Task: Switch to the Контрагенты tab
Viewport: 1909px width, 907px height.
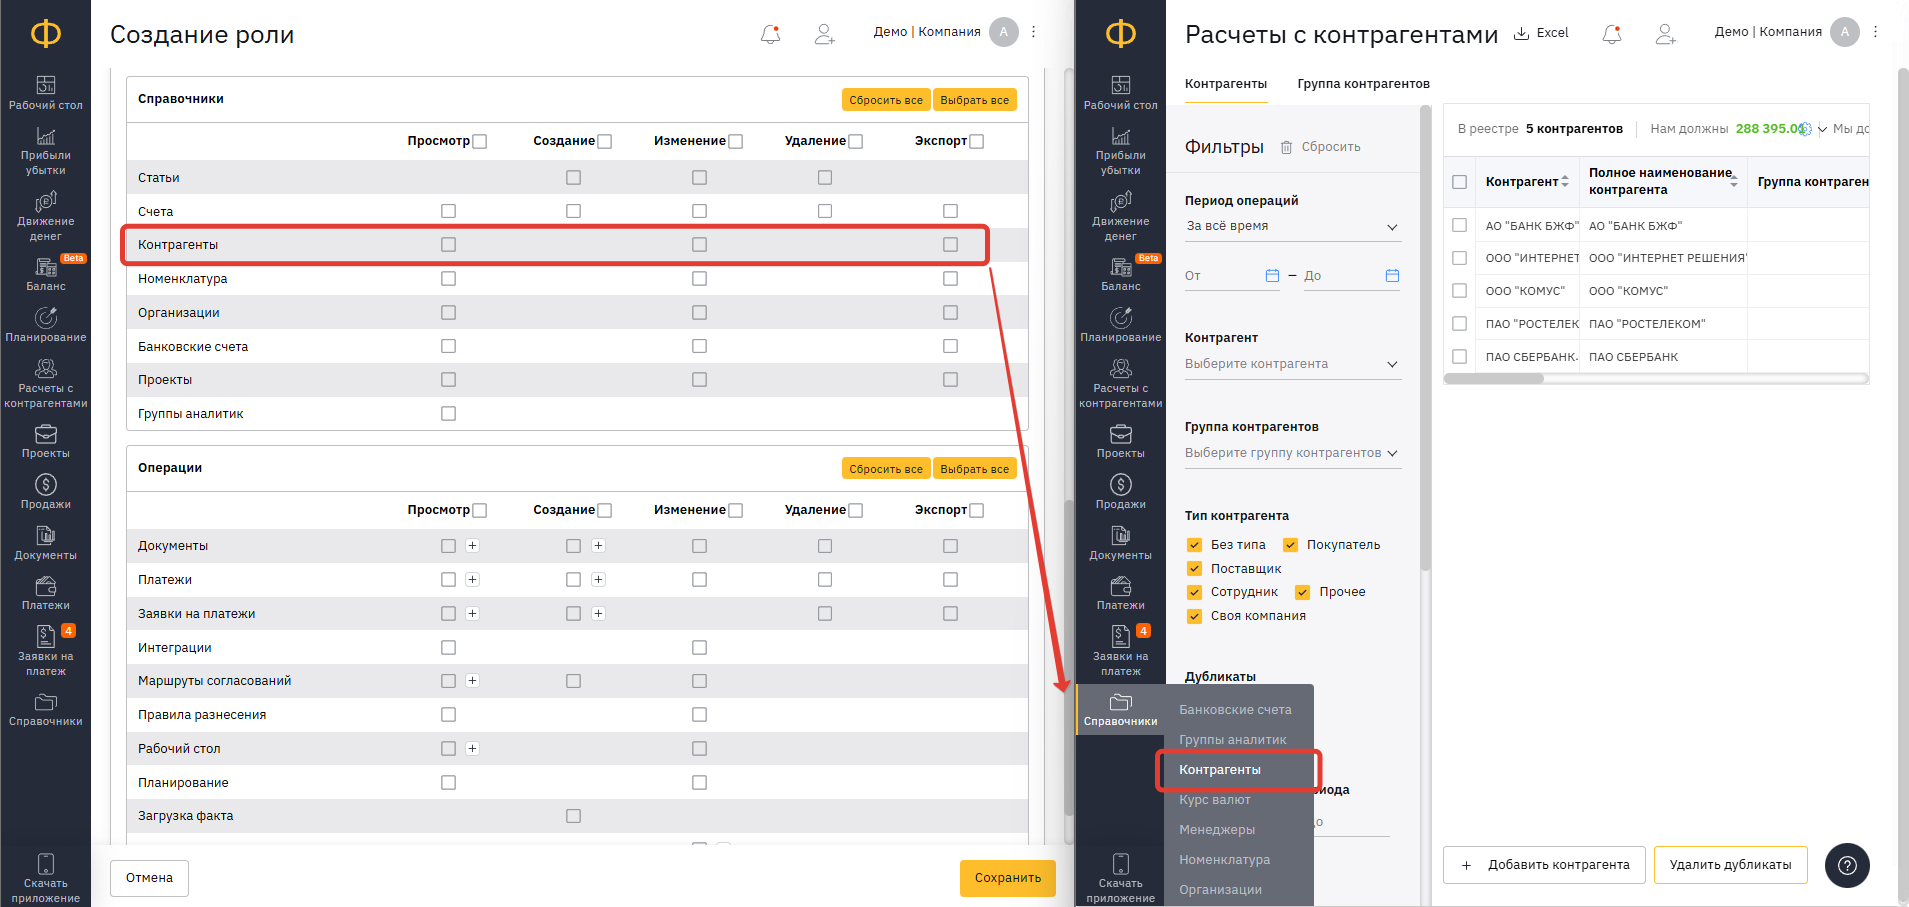Action: tap(1226, 84)
